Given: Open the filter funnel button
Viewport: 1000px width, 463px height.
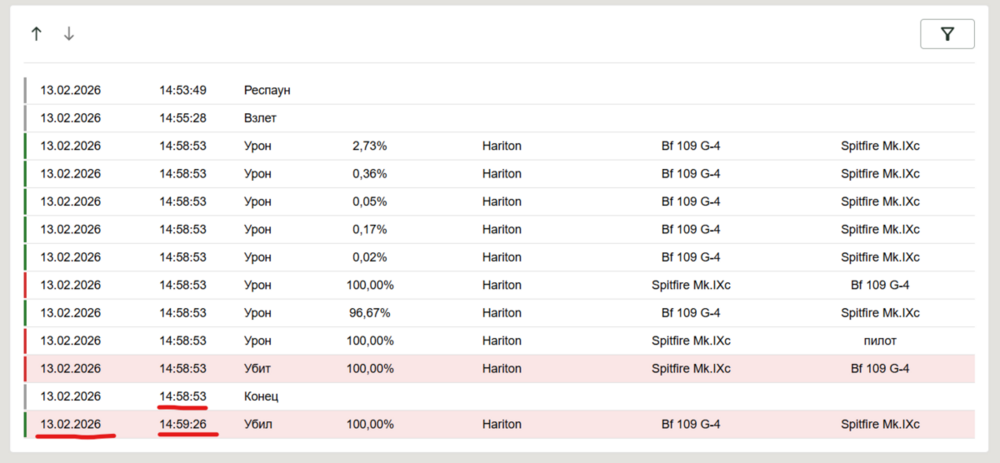Looking at the screenshot, I should [946, 34].
